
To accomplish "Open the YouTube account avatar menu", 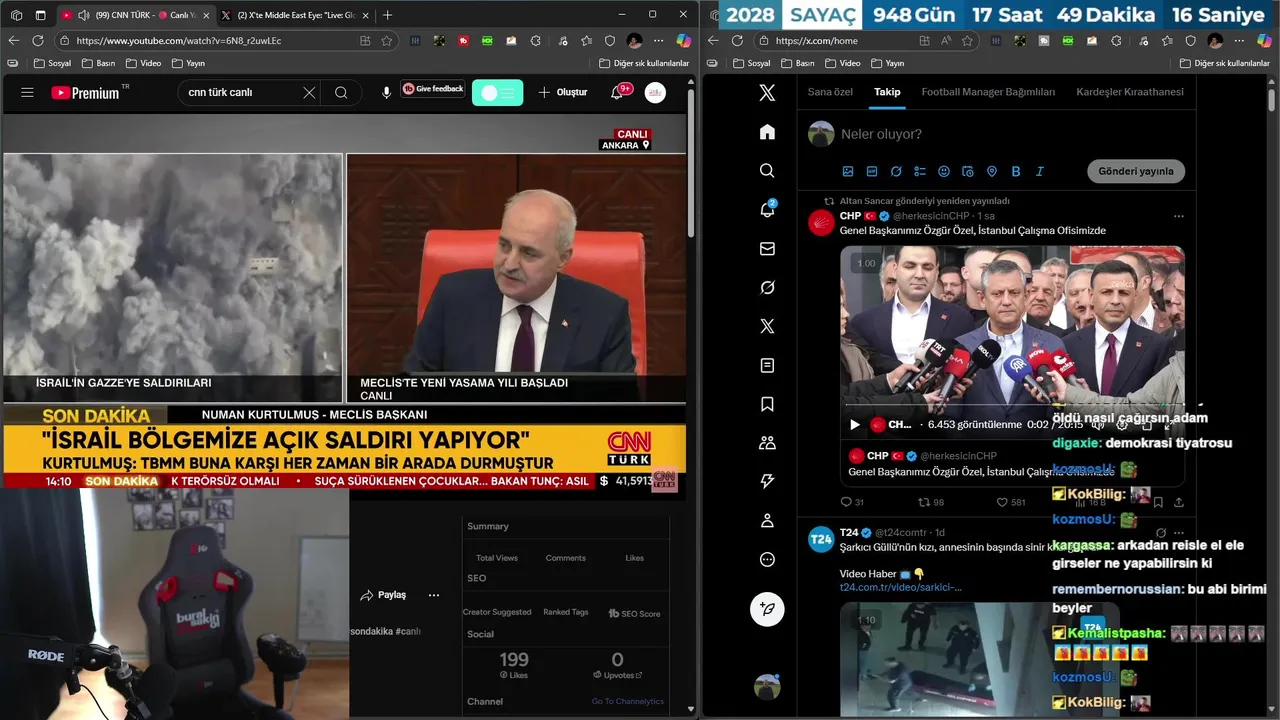I will [x=655, y=92].
